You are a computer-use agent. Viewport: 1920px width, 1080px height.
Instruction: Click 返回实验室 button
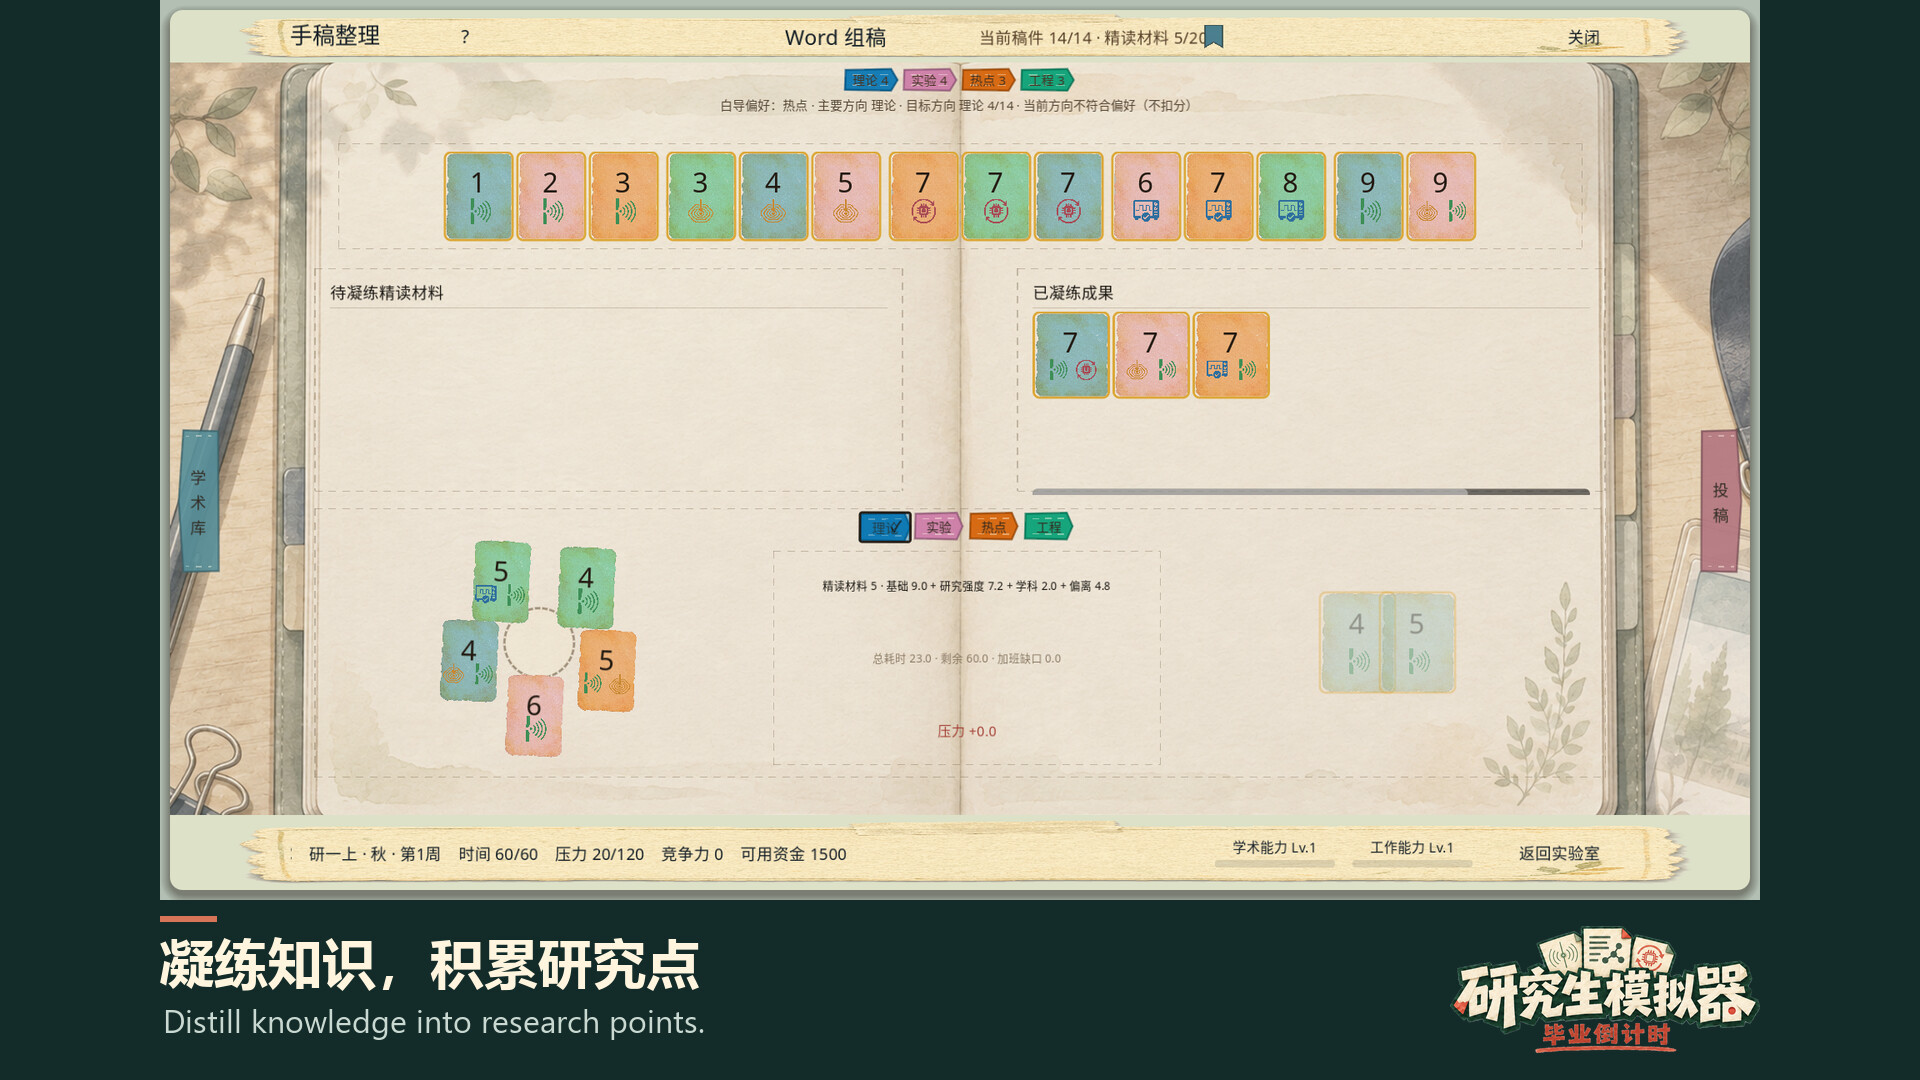pos(1559,853)
